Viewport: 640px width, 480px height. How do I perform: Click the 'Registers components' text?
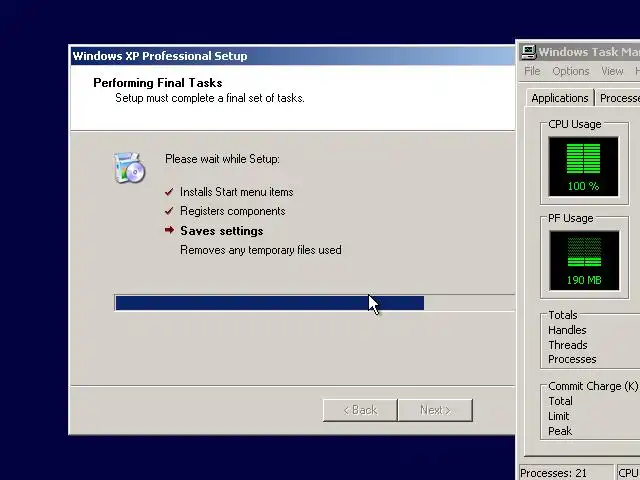coord(233,211)
